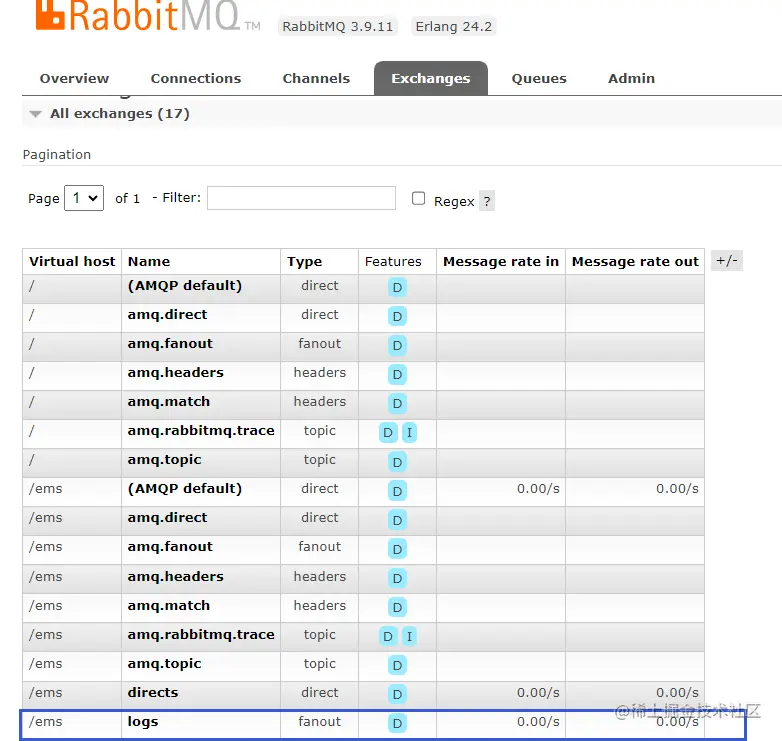This screenshot has width=782, height=741.
Task: Click the Regex help question mark
Action: tap(487, 201)
